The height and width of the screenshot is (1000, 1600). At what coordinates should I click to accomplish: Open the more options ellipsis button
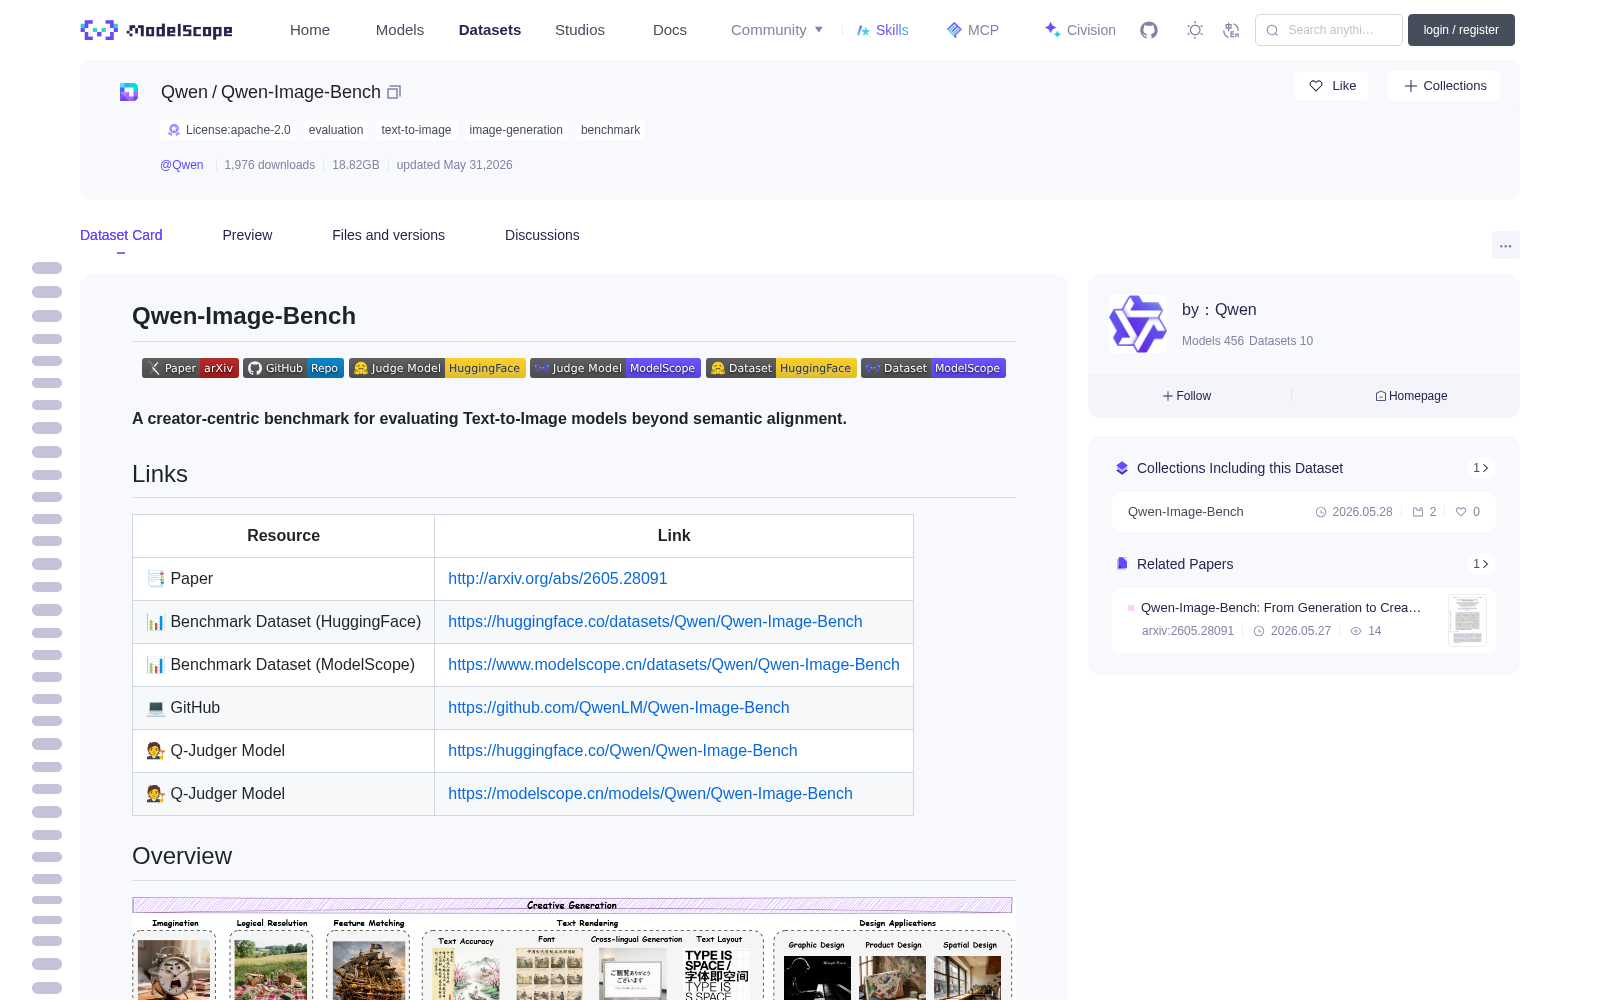click(1505, 245)
